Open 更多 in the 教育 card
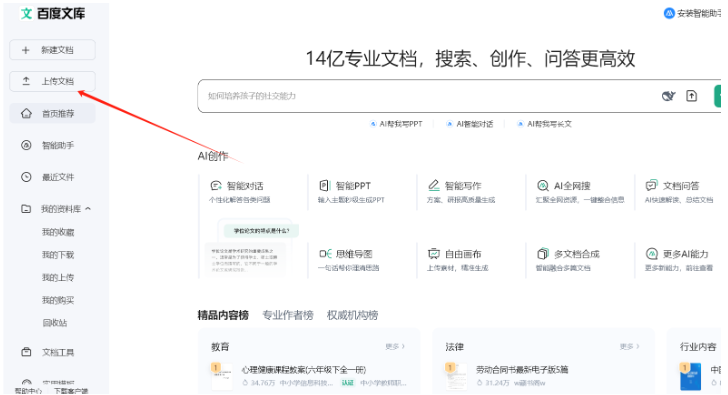The height and width of the screenshot is (395, 728). tap(395, 346)
